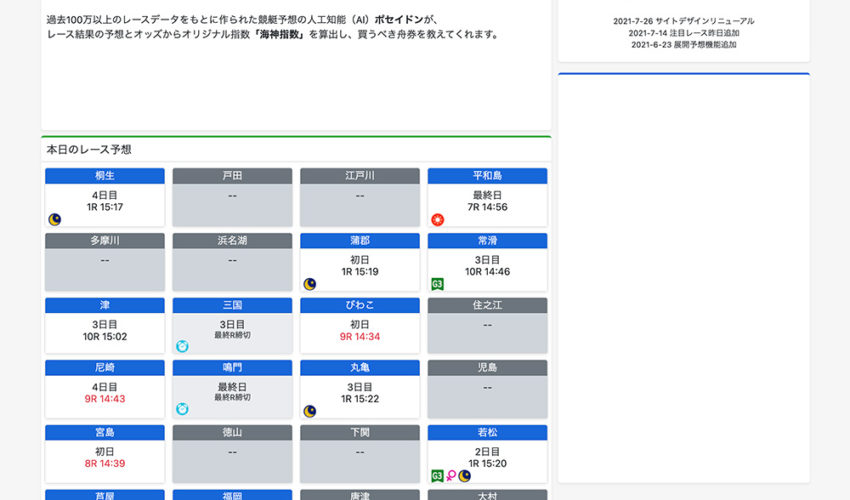850x500 pixels.
Task: Select the 宮島 venue header
Action: tap(105, 432)
